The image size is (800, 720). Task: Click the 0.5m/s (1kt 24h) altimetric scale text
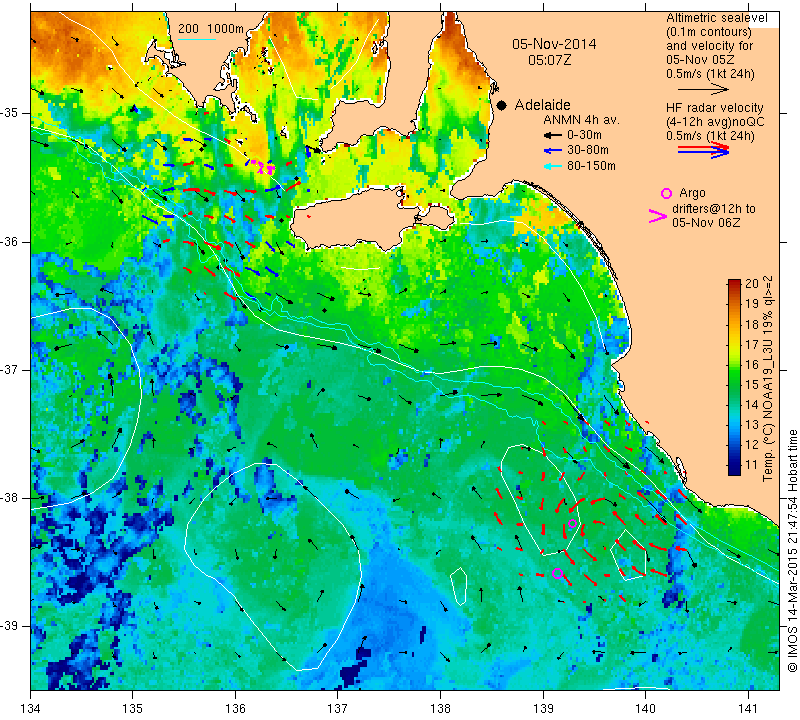click(x=710, y=74)
